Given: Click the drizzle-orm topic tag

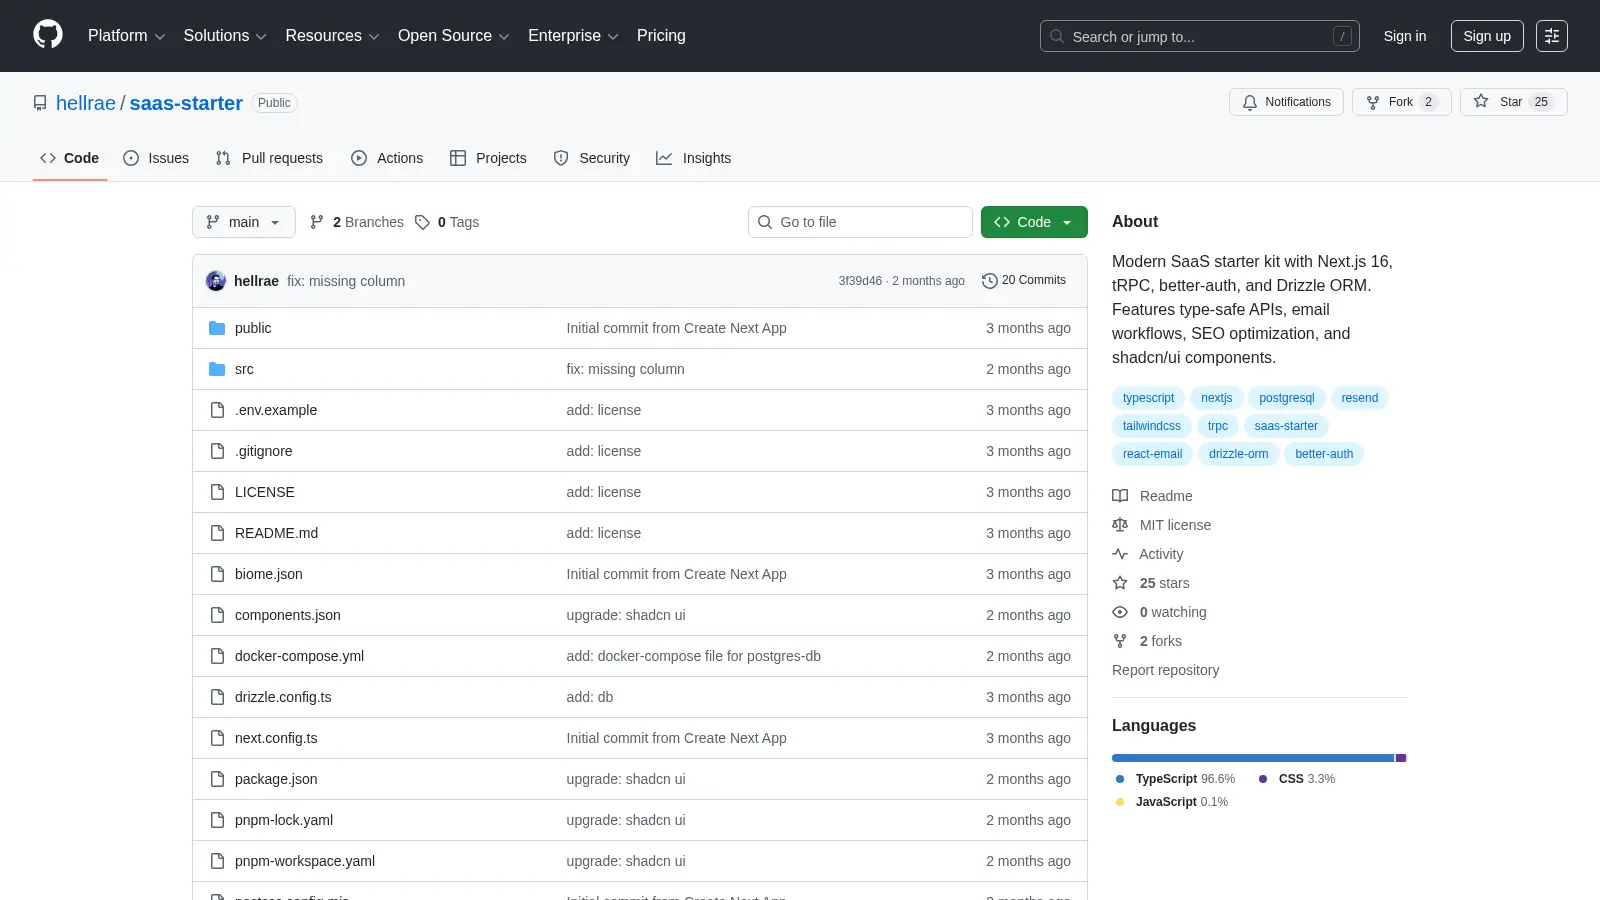Looking at the screenshot, I should (x=1238, y=454).
